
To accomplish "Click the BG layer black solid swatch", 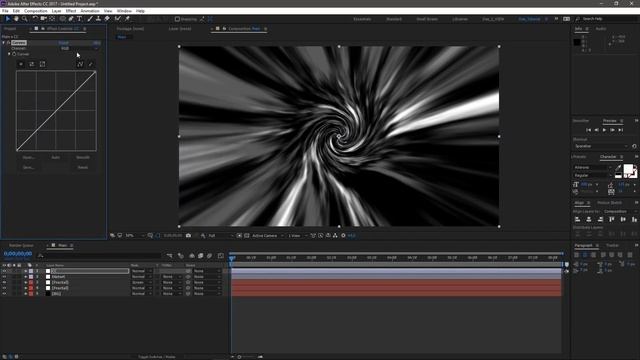I will [48, 293].
